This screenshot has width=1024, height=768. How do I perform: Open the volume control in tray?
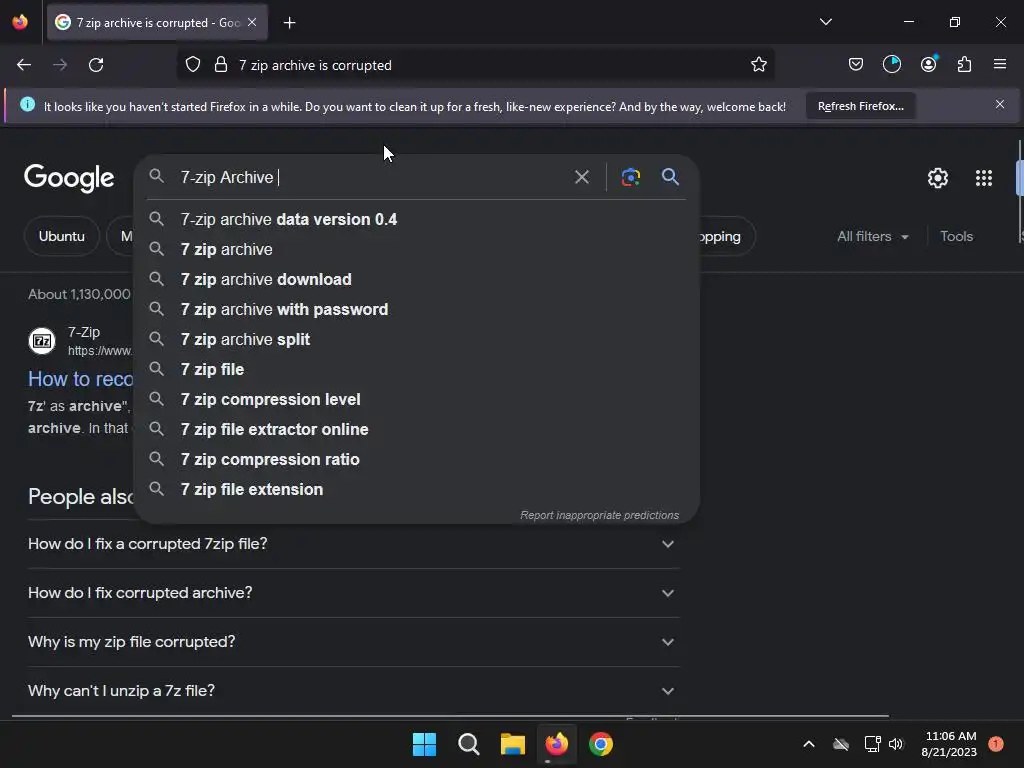896,744
